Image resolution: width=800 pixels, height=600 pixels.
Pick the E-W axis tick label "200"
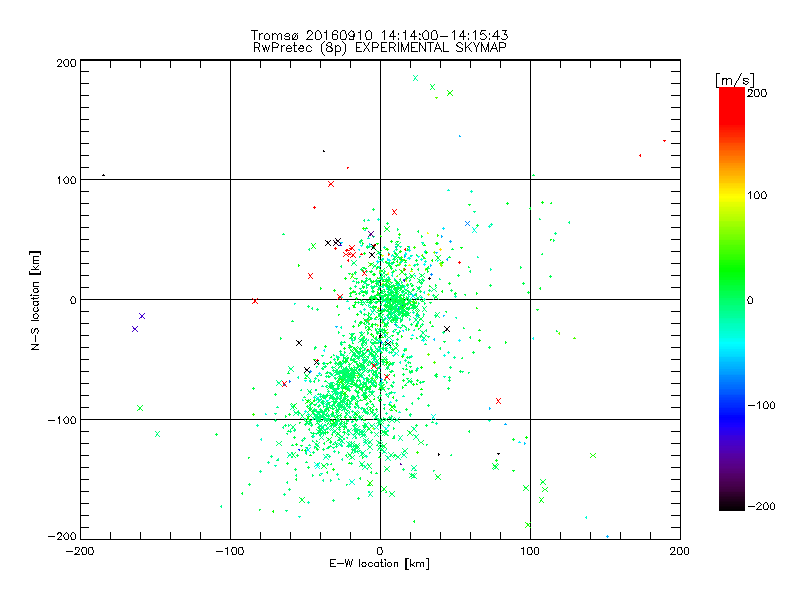(x=680, y=551)
